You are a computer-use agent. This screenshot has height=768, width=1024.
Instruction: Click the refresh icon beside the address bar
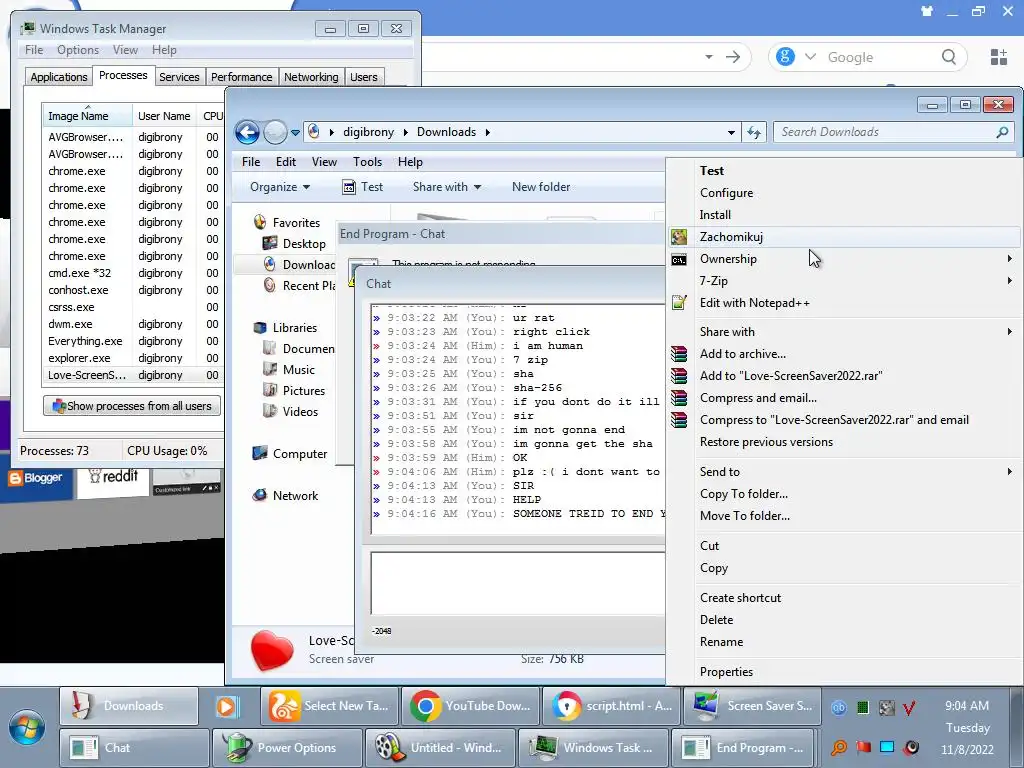click(754, 133)
